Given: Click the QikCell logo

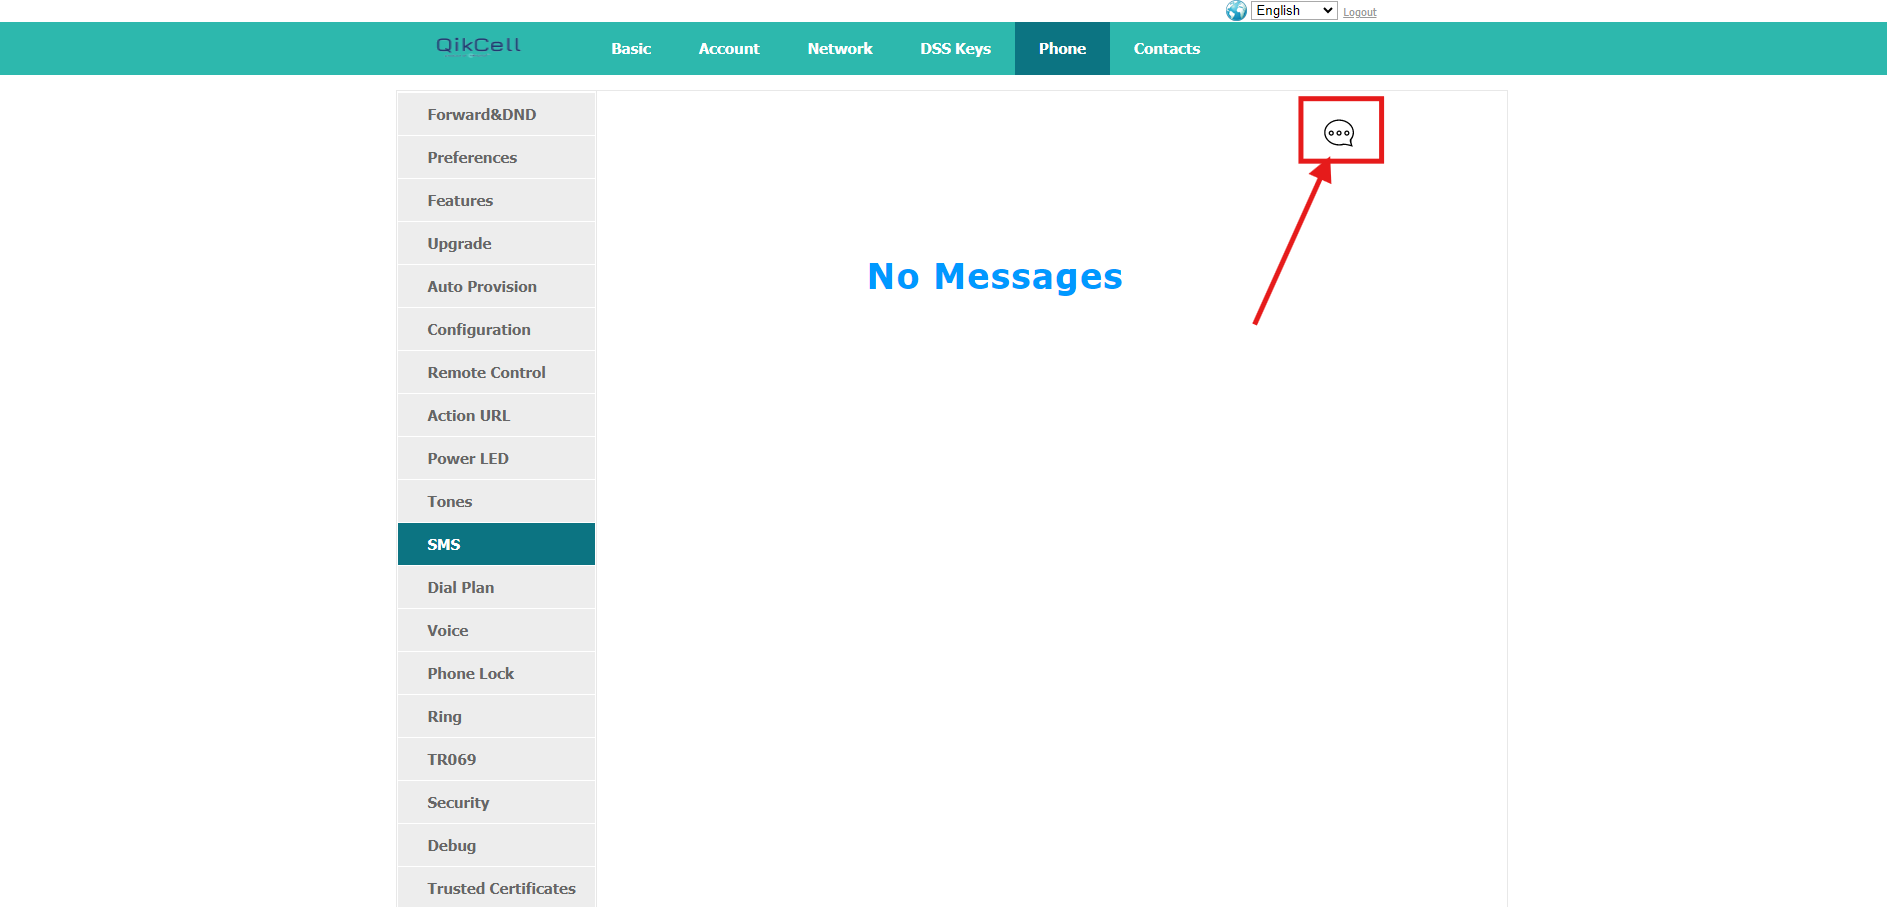Looking at the screenshot, I should click(x=478, y=46).
